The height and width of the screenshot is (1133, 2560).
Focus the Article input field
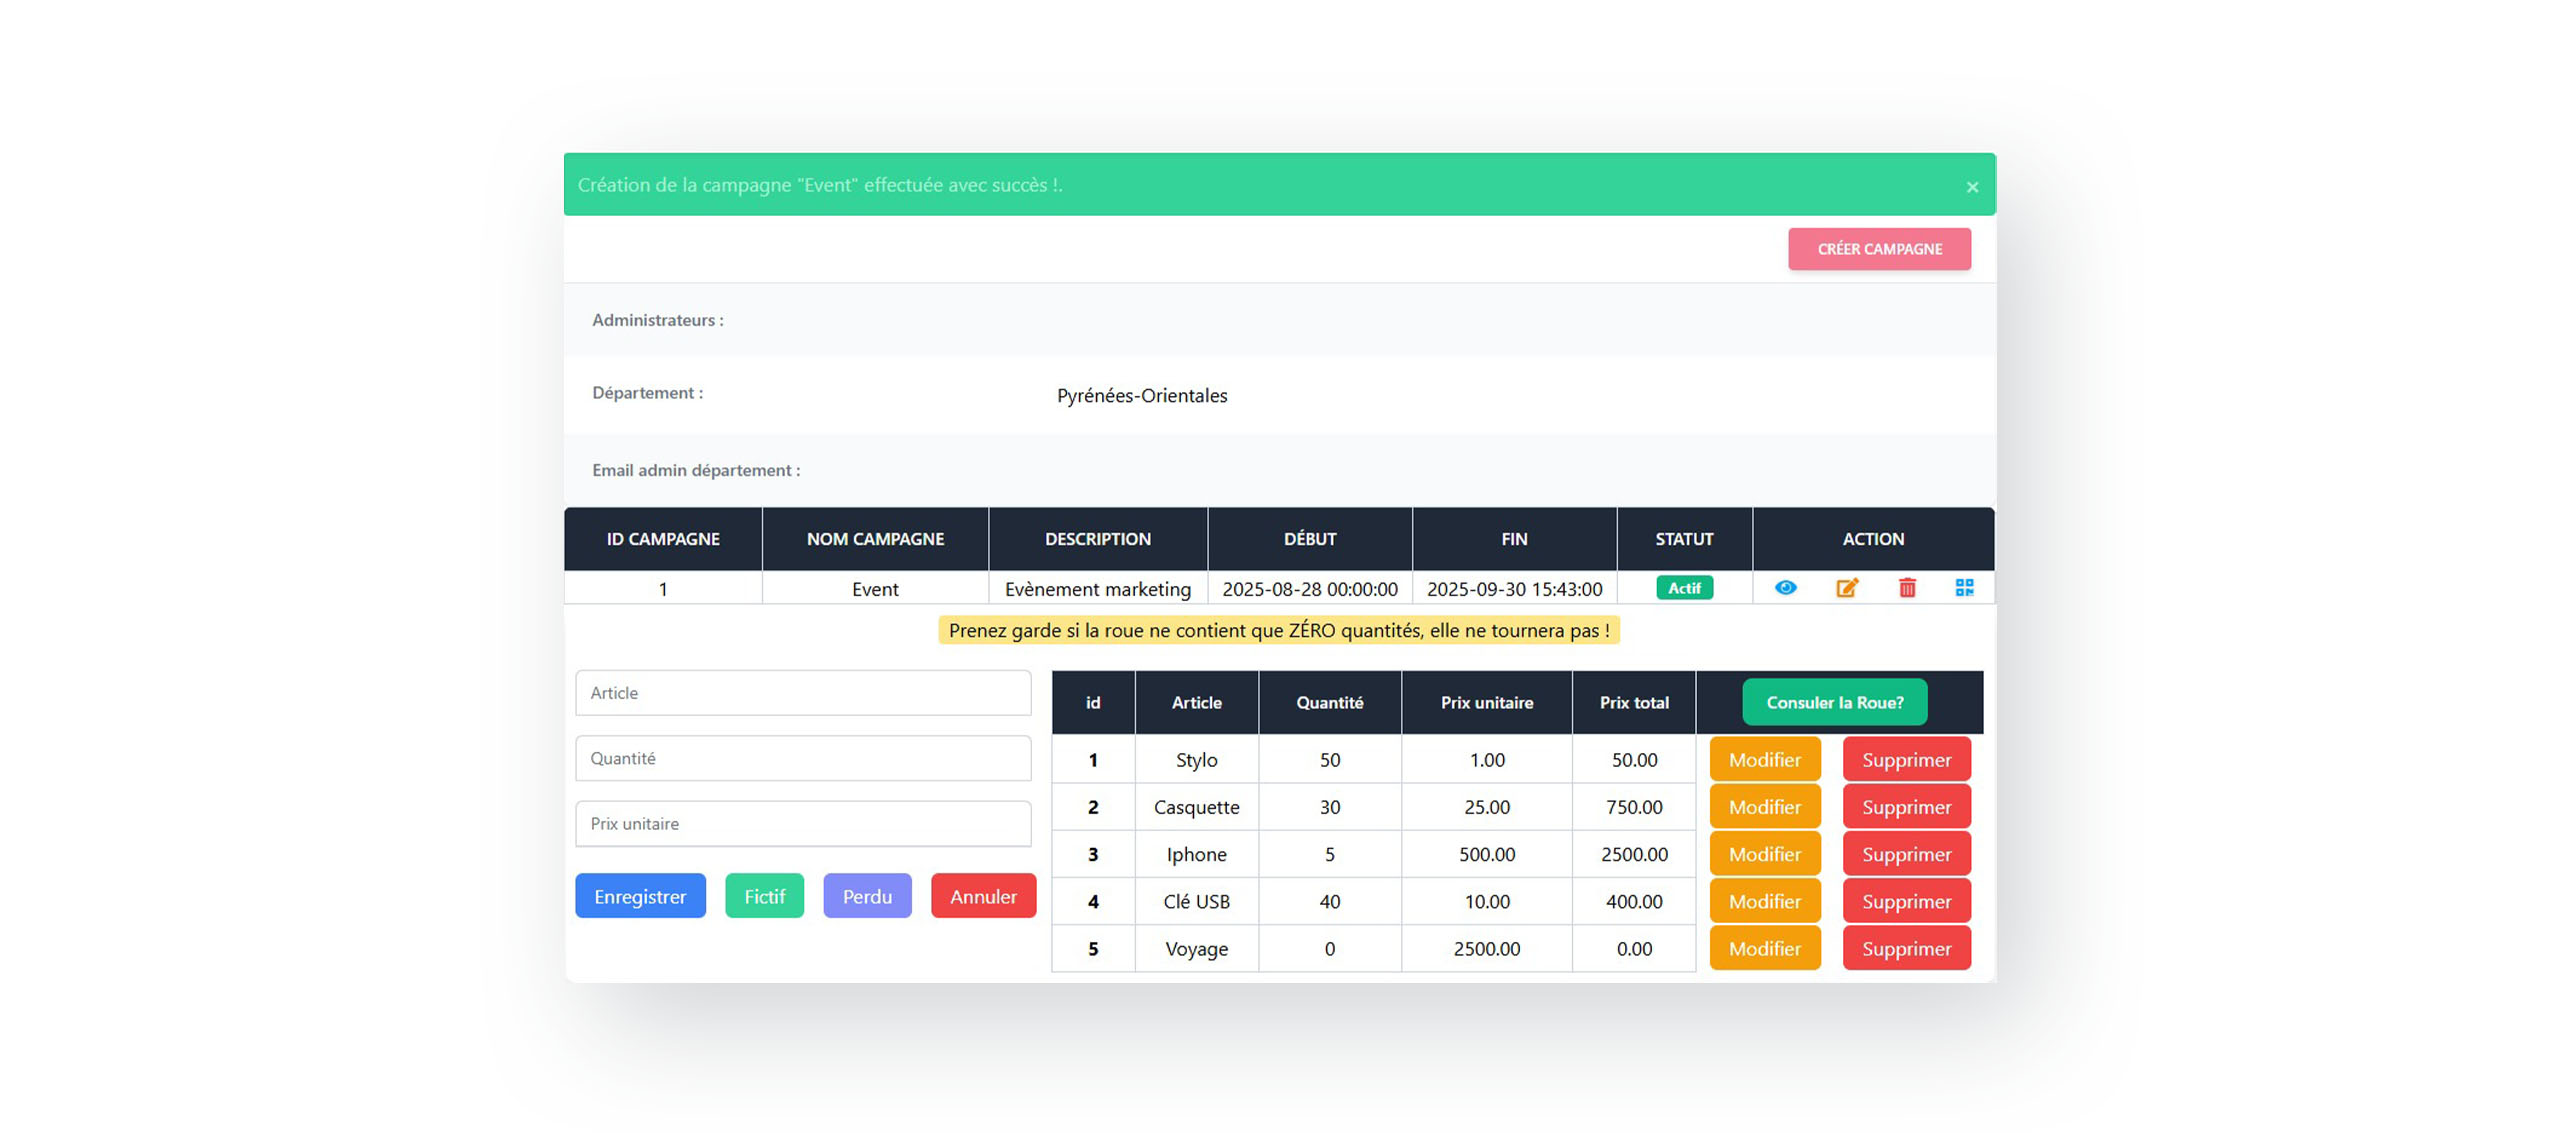coord(803,693)
